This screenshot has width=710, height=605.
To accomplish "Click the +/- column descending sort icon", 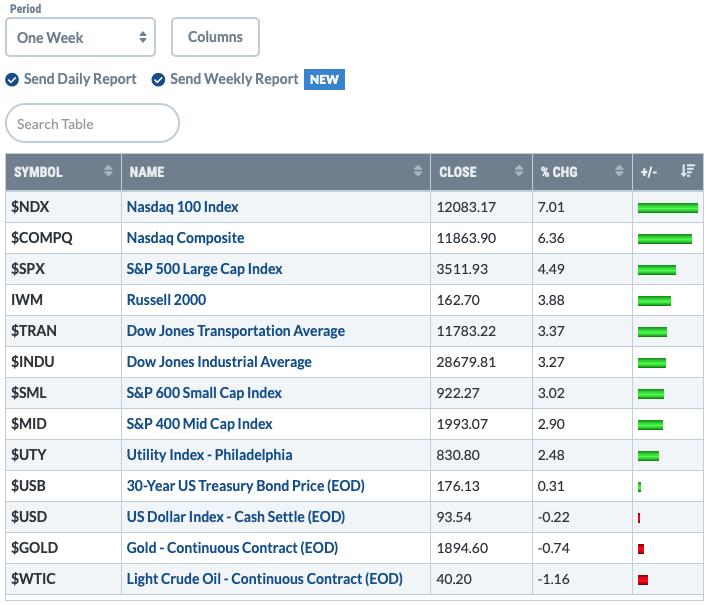I will [x=687, y=171].
